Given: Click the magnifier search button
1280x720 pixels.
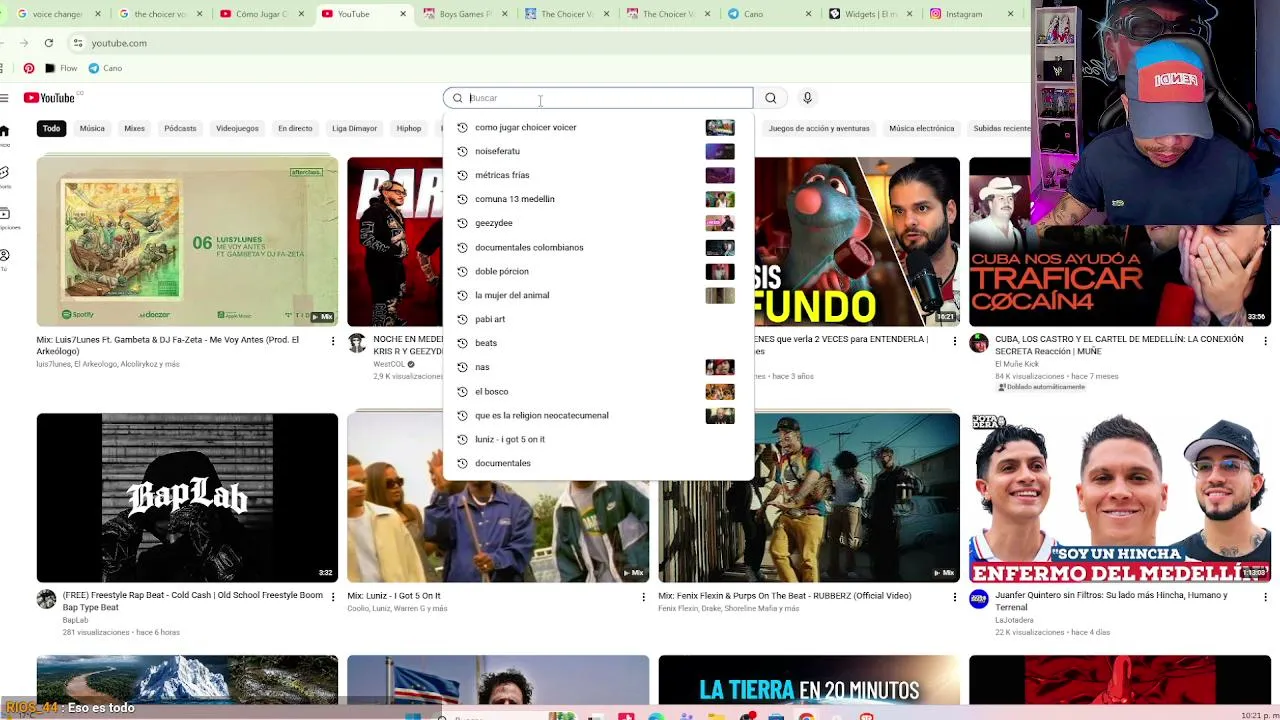Looking at the screenshot, I should (x=770, y=98).
